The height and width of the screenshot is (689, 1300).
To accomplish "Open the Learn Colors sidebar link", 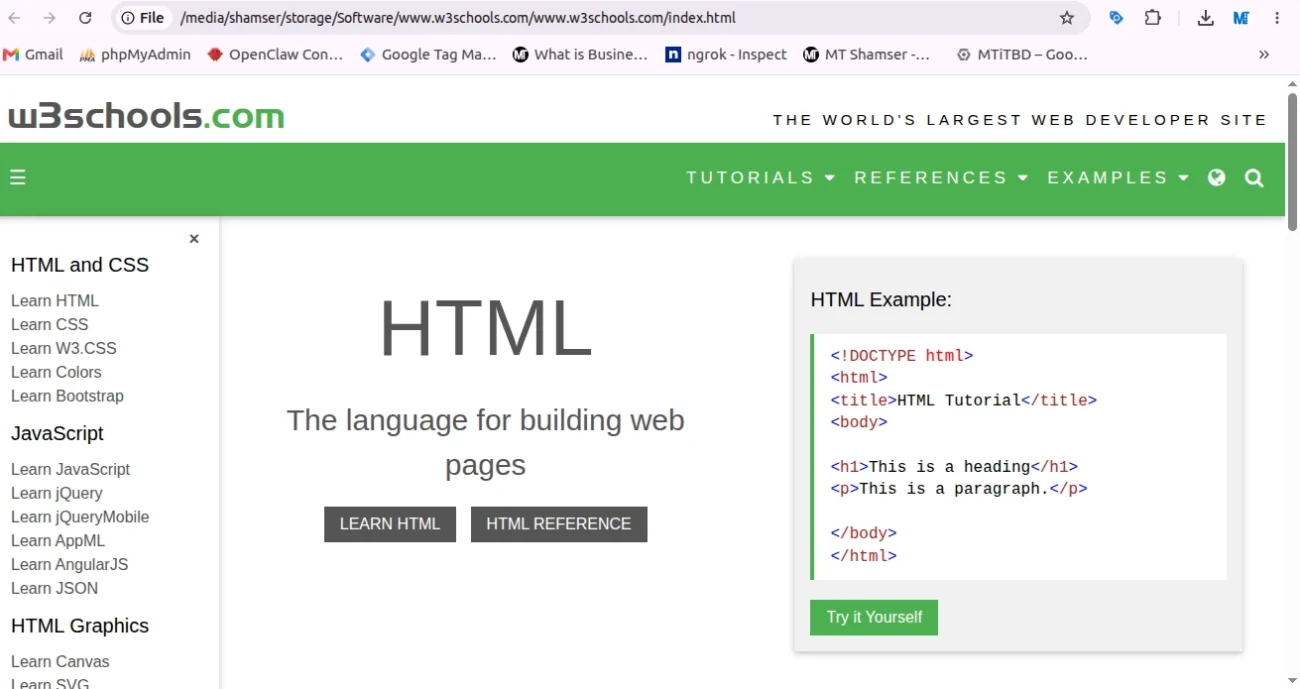I will tap(56, 373).
